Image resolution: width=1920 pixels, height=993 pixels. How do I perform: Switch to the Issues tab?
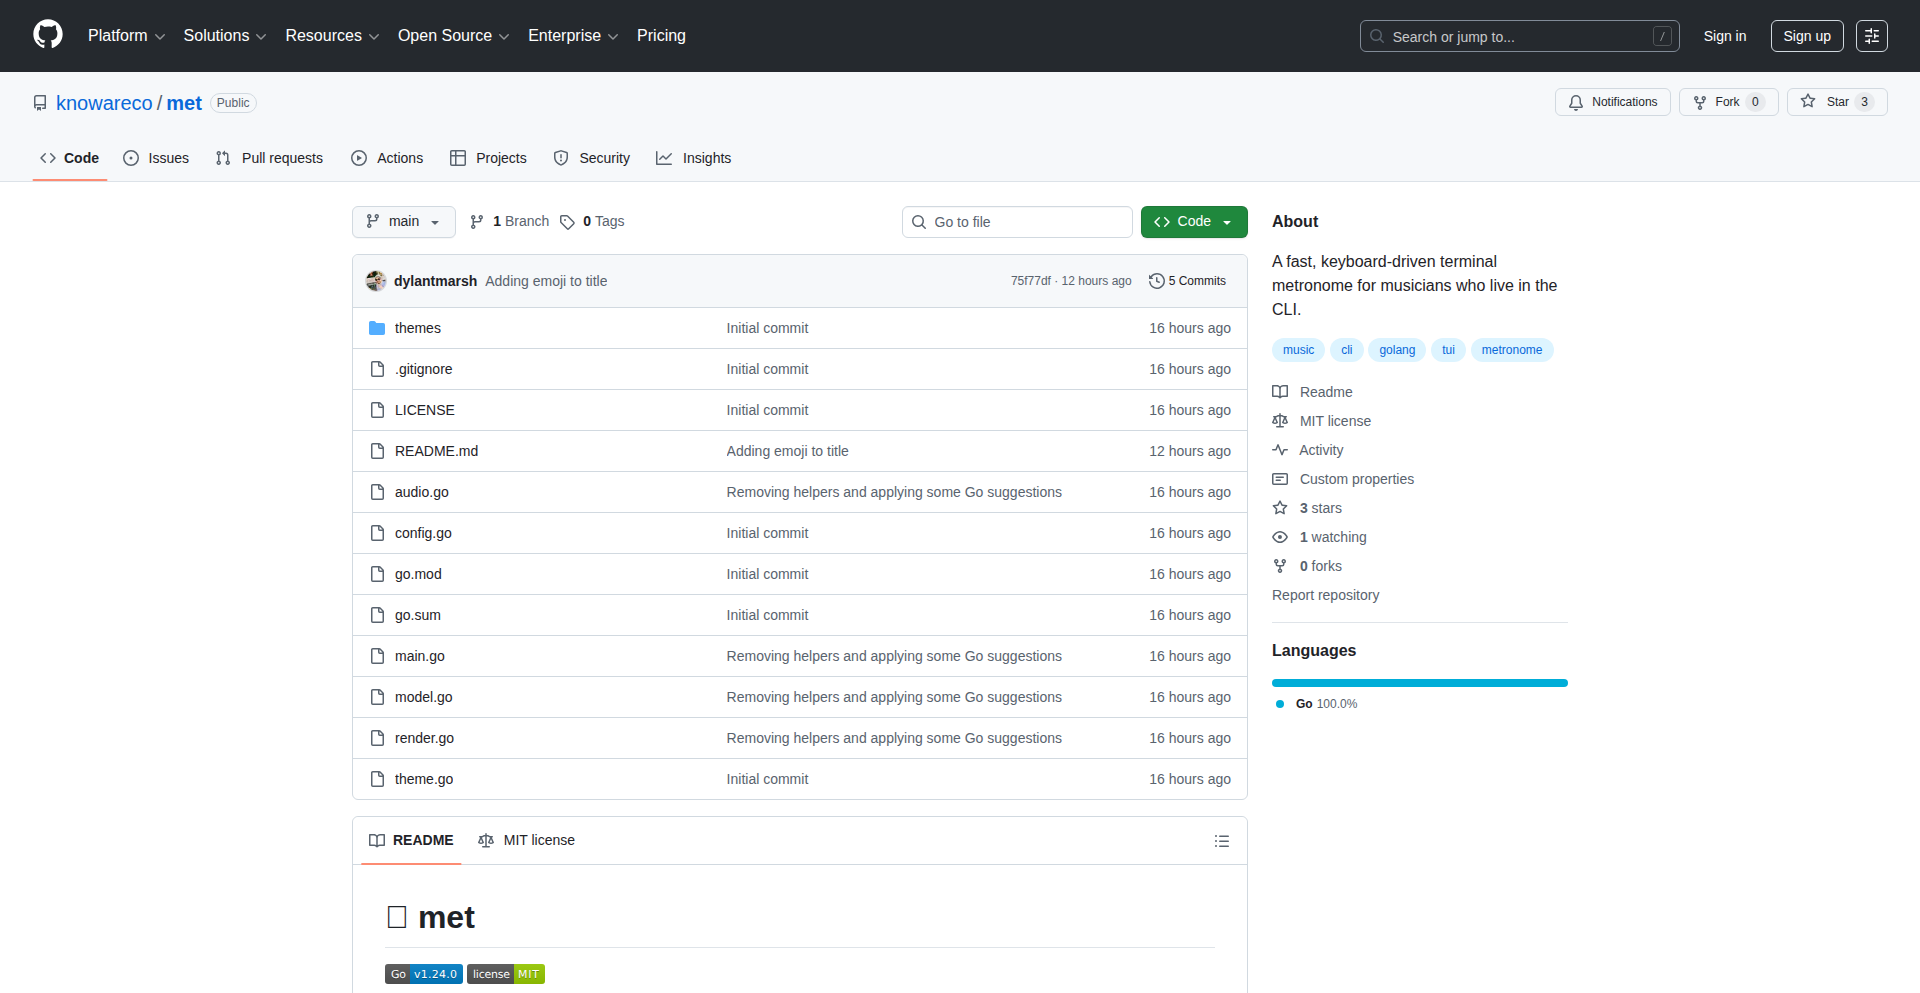point(156,158)
